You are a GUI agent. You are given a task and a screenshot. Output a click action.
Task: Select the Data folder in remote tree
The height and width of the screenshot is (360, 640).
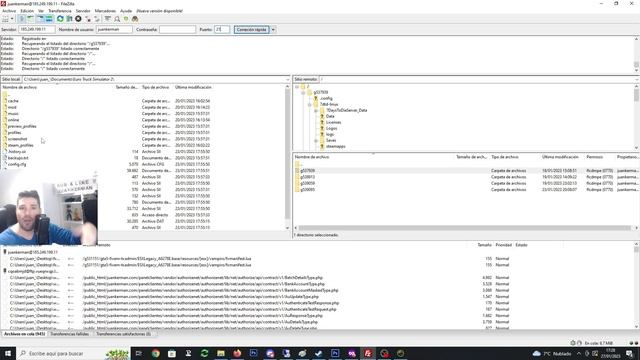point(330,116)
